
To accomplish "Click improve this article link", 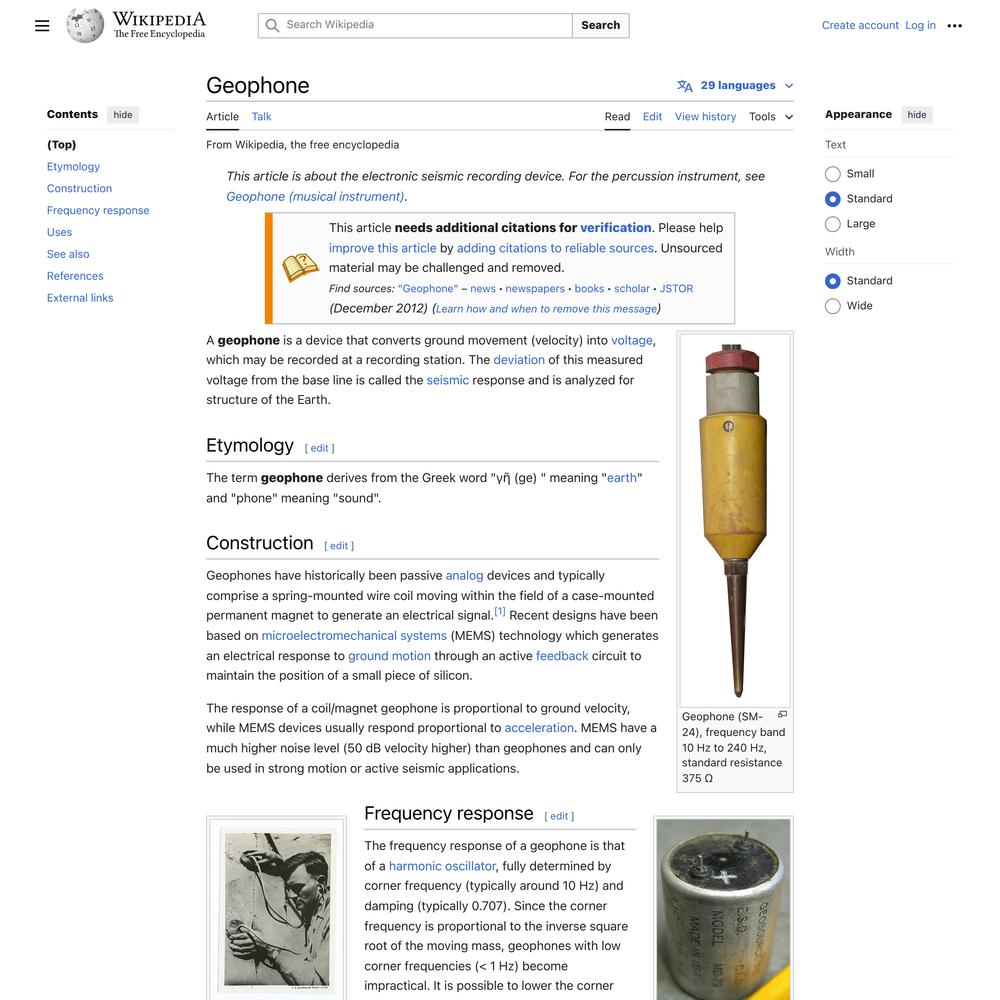I will [383, 248].
